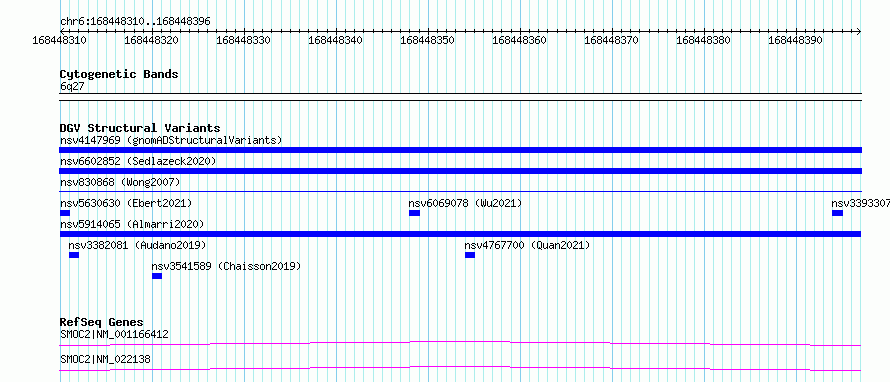Open variant nsv6602852 (Sedlazeck2020) label
Image resolution: width=890 pixels, height=382 pixels.
pyautogui.click(x=138, y=161)
